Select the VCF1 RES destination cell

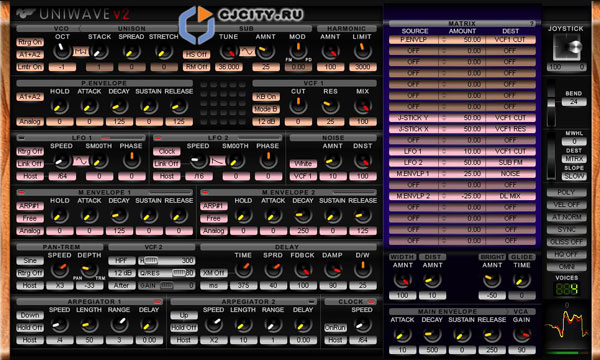point(510,129)
